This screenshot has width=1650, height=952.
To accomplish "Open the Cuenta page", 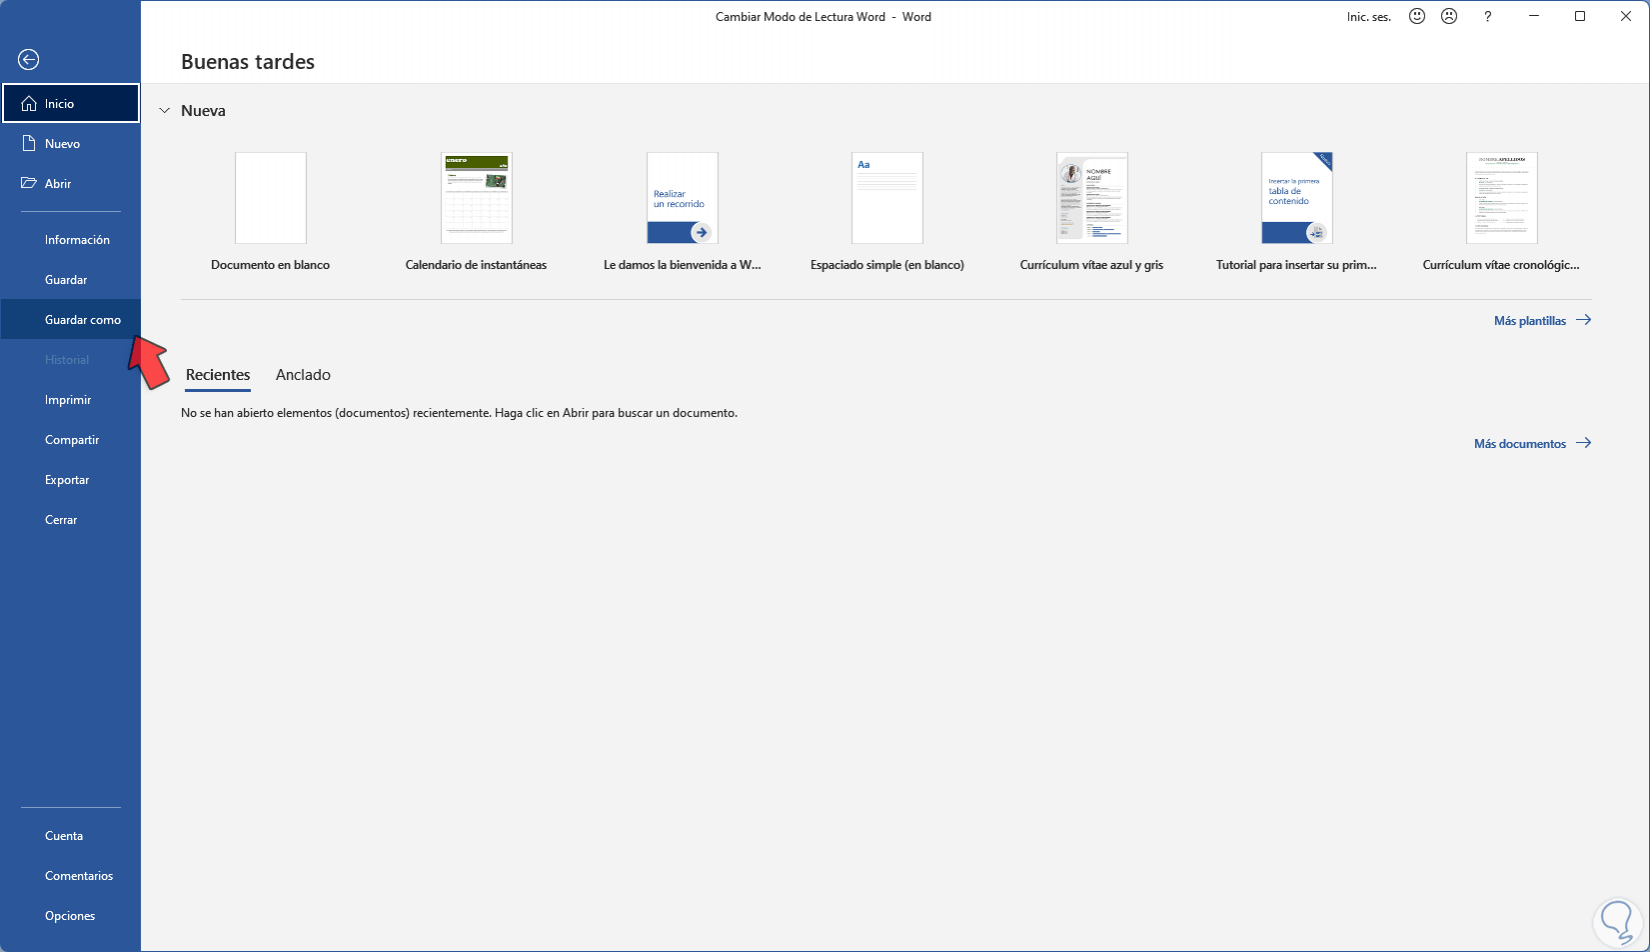I will pyautogui.click(x=70, y=836).
